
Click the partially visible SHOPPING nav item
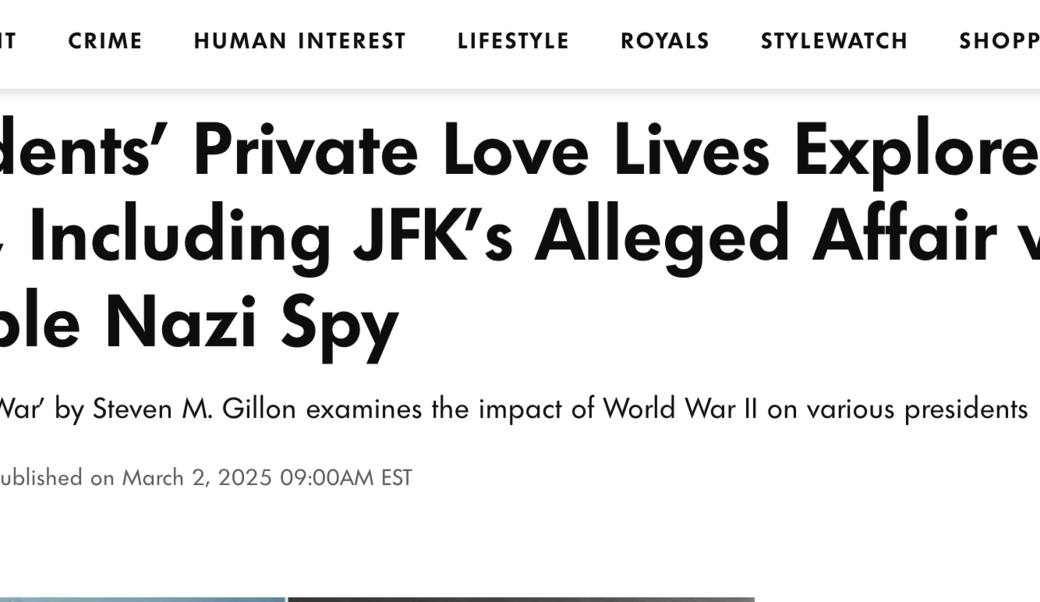coord(998,41)
